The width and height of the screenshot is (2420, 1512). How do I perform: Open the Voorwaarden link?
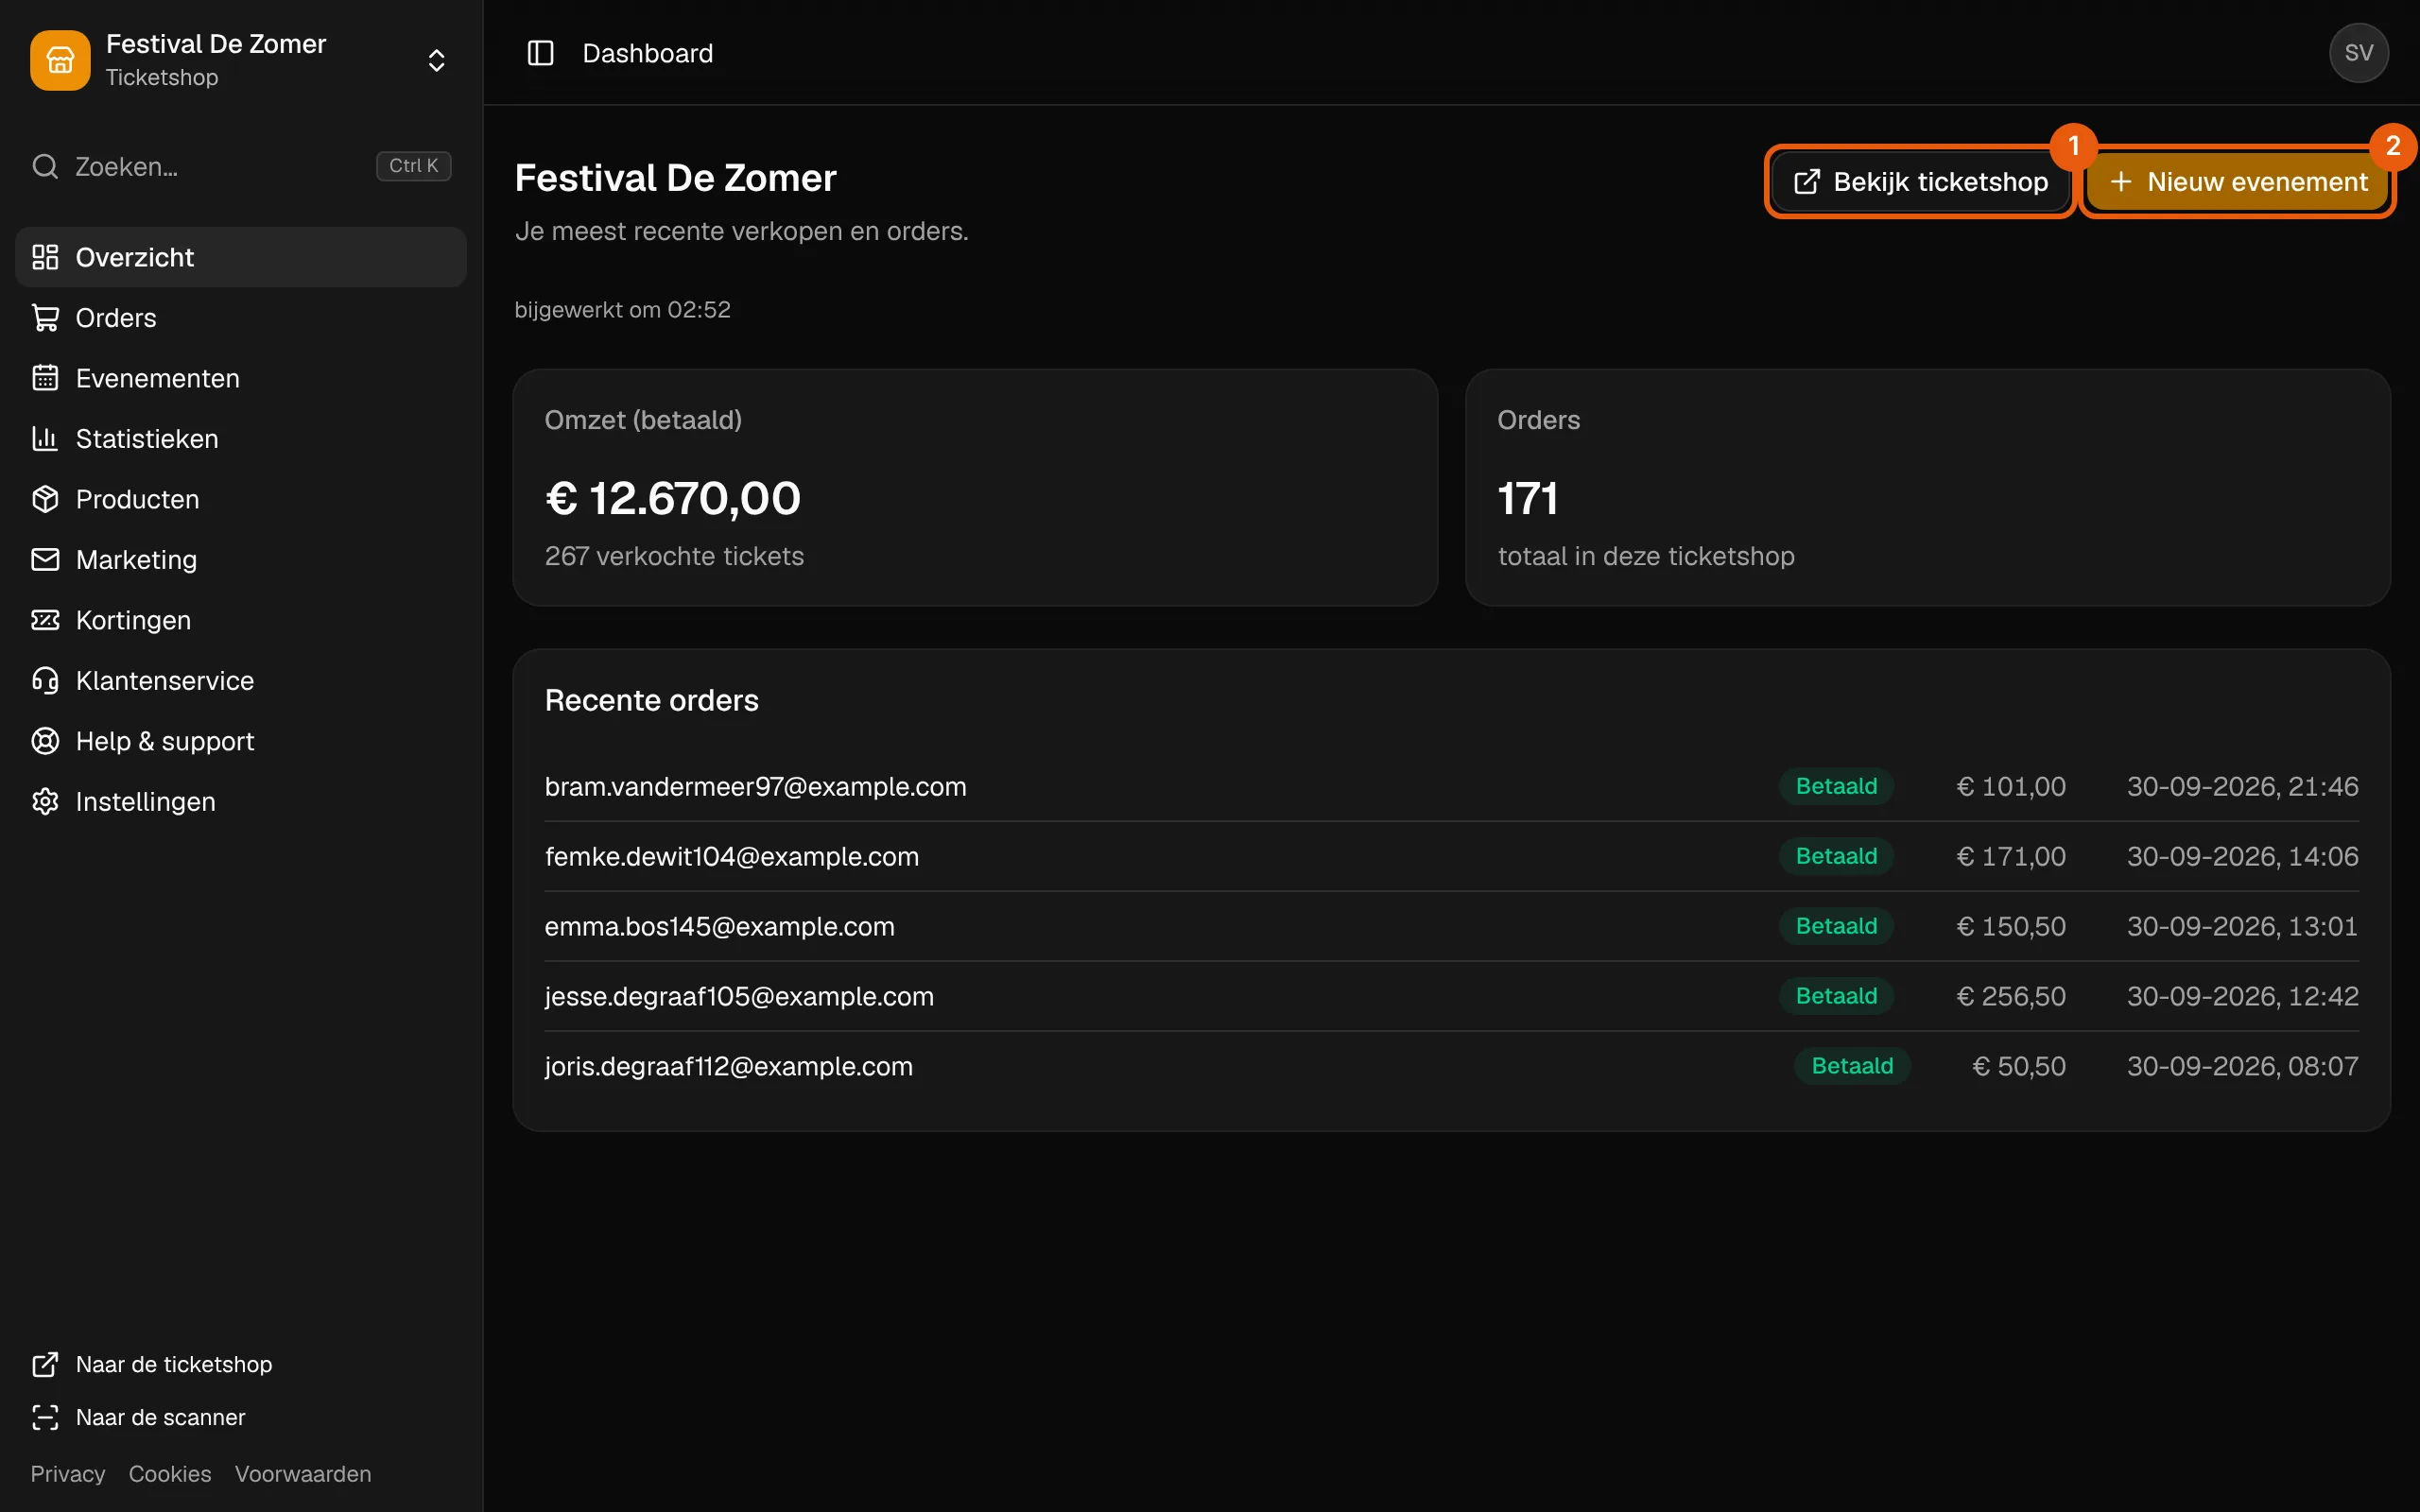point(303,1474)
